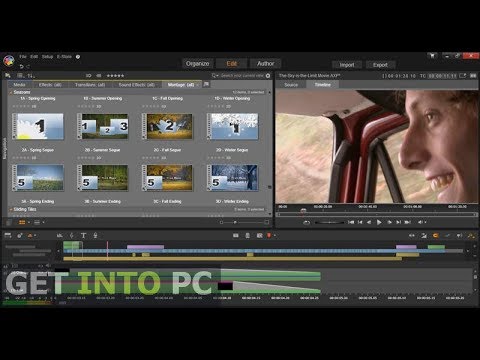
Task: Click the preview scrubber bar
Action: click(377, 214)
